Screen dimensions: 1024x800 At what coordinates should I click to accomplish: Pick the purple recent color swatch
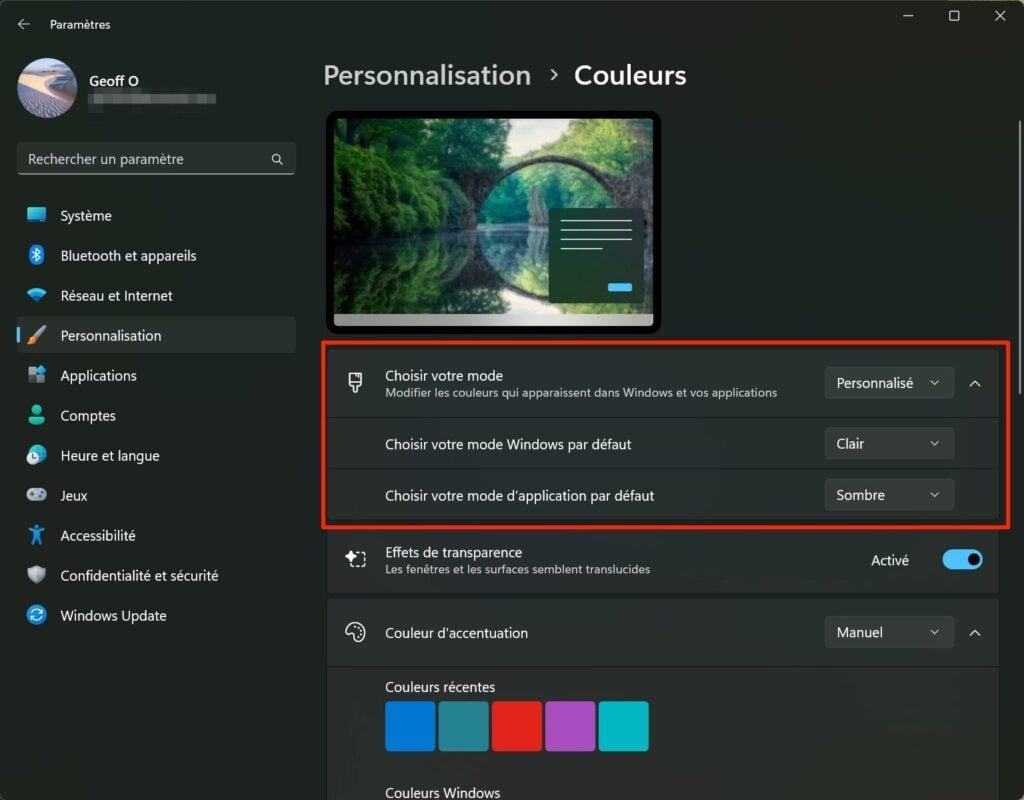(570, 726)
